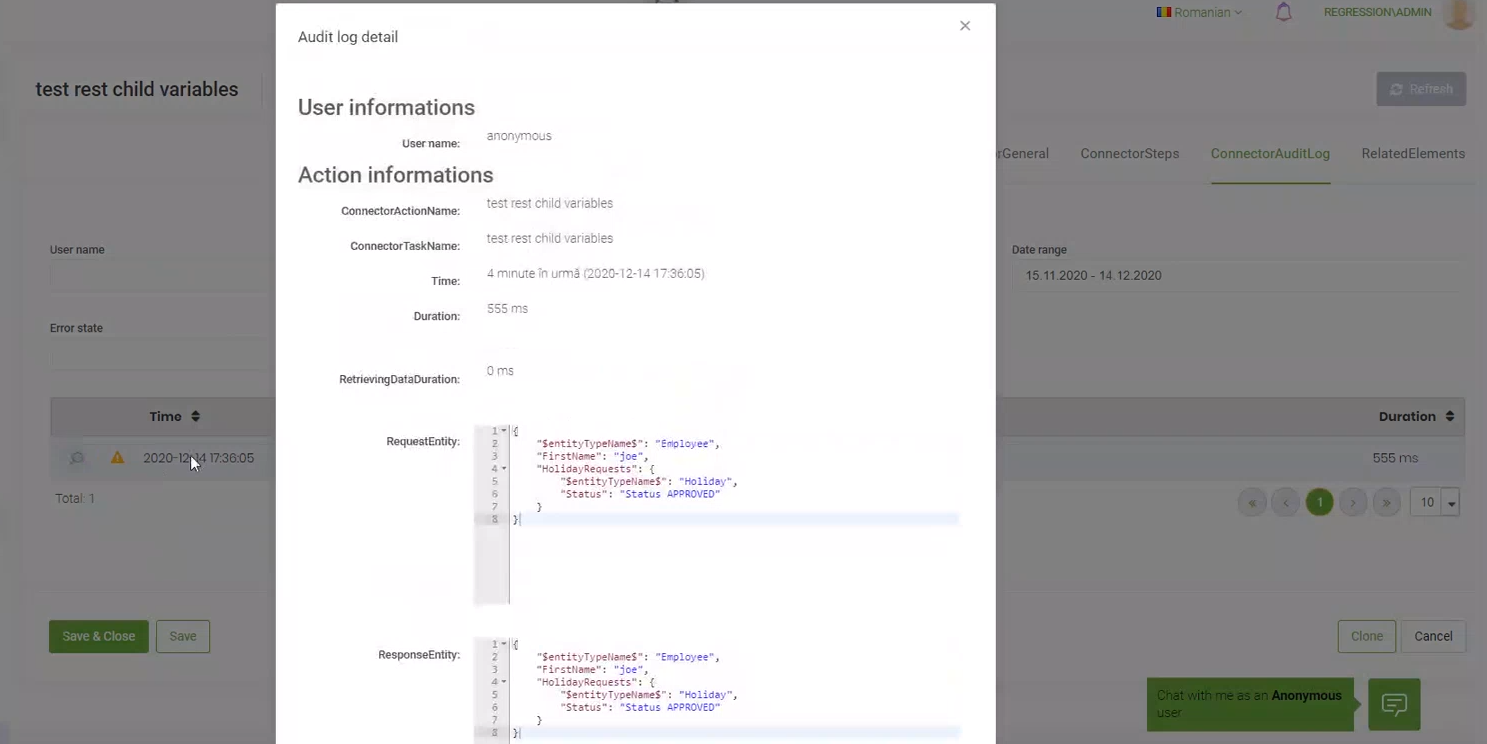Collapse HolidayRequests node in RequestEntity
This screenshot has width=1487, height=744.
(504, 469)
